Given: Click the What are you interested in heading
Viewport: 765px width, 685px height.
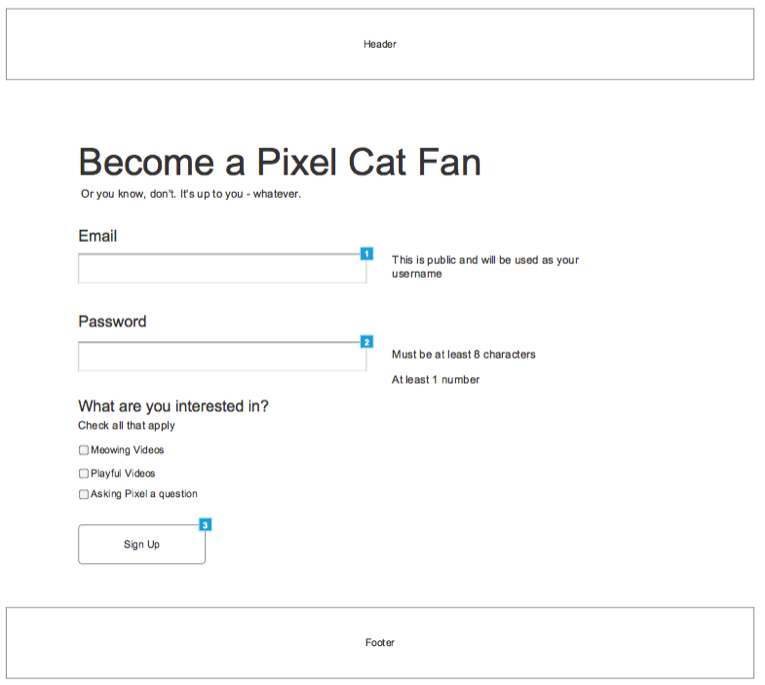Looking at the screenshot, I should pyautogui.click(x=173, y=406).
